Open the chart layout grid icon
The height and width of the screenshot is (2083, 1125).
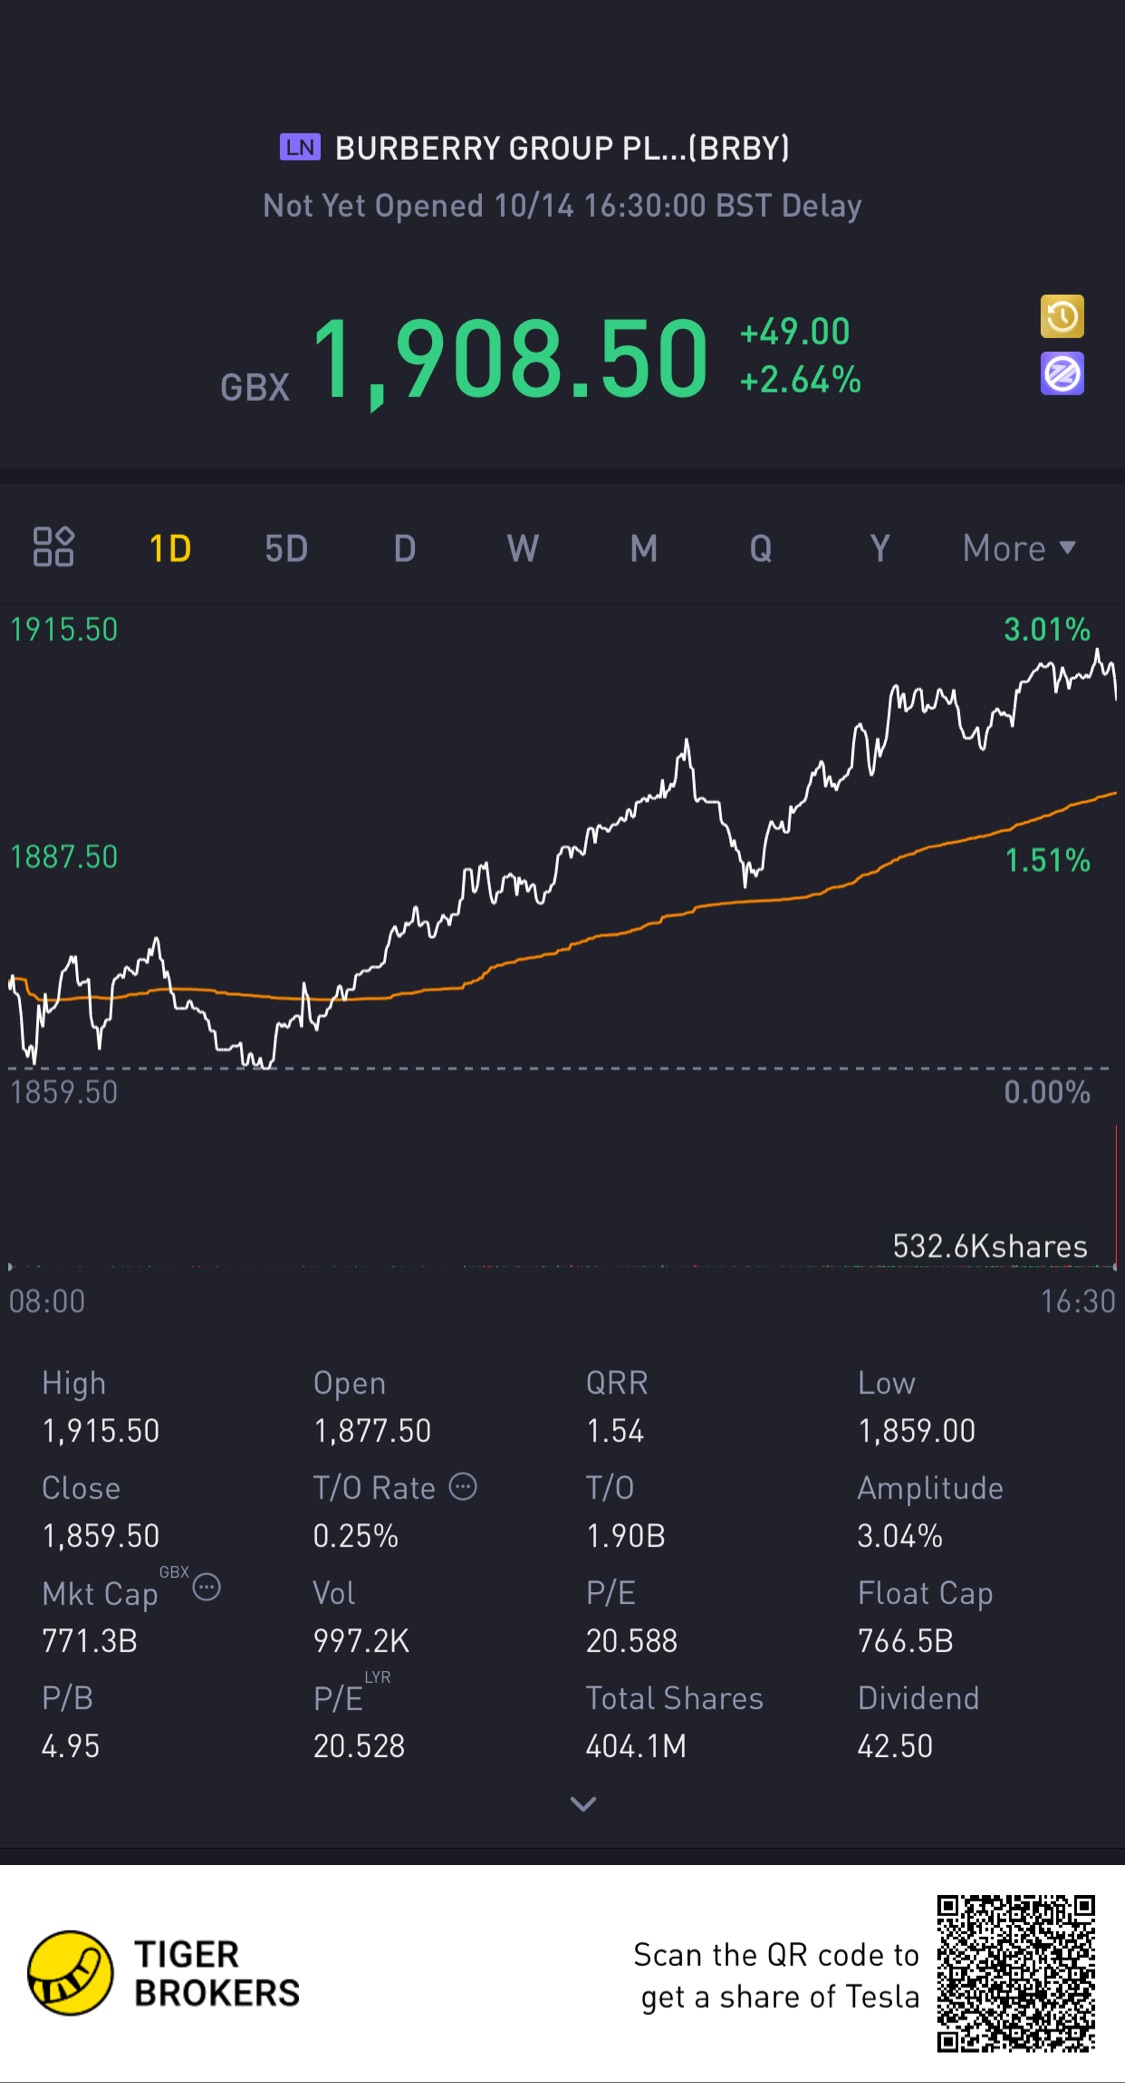tap(54, 547)
